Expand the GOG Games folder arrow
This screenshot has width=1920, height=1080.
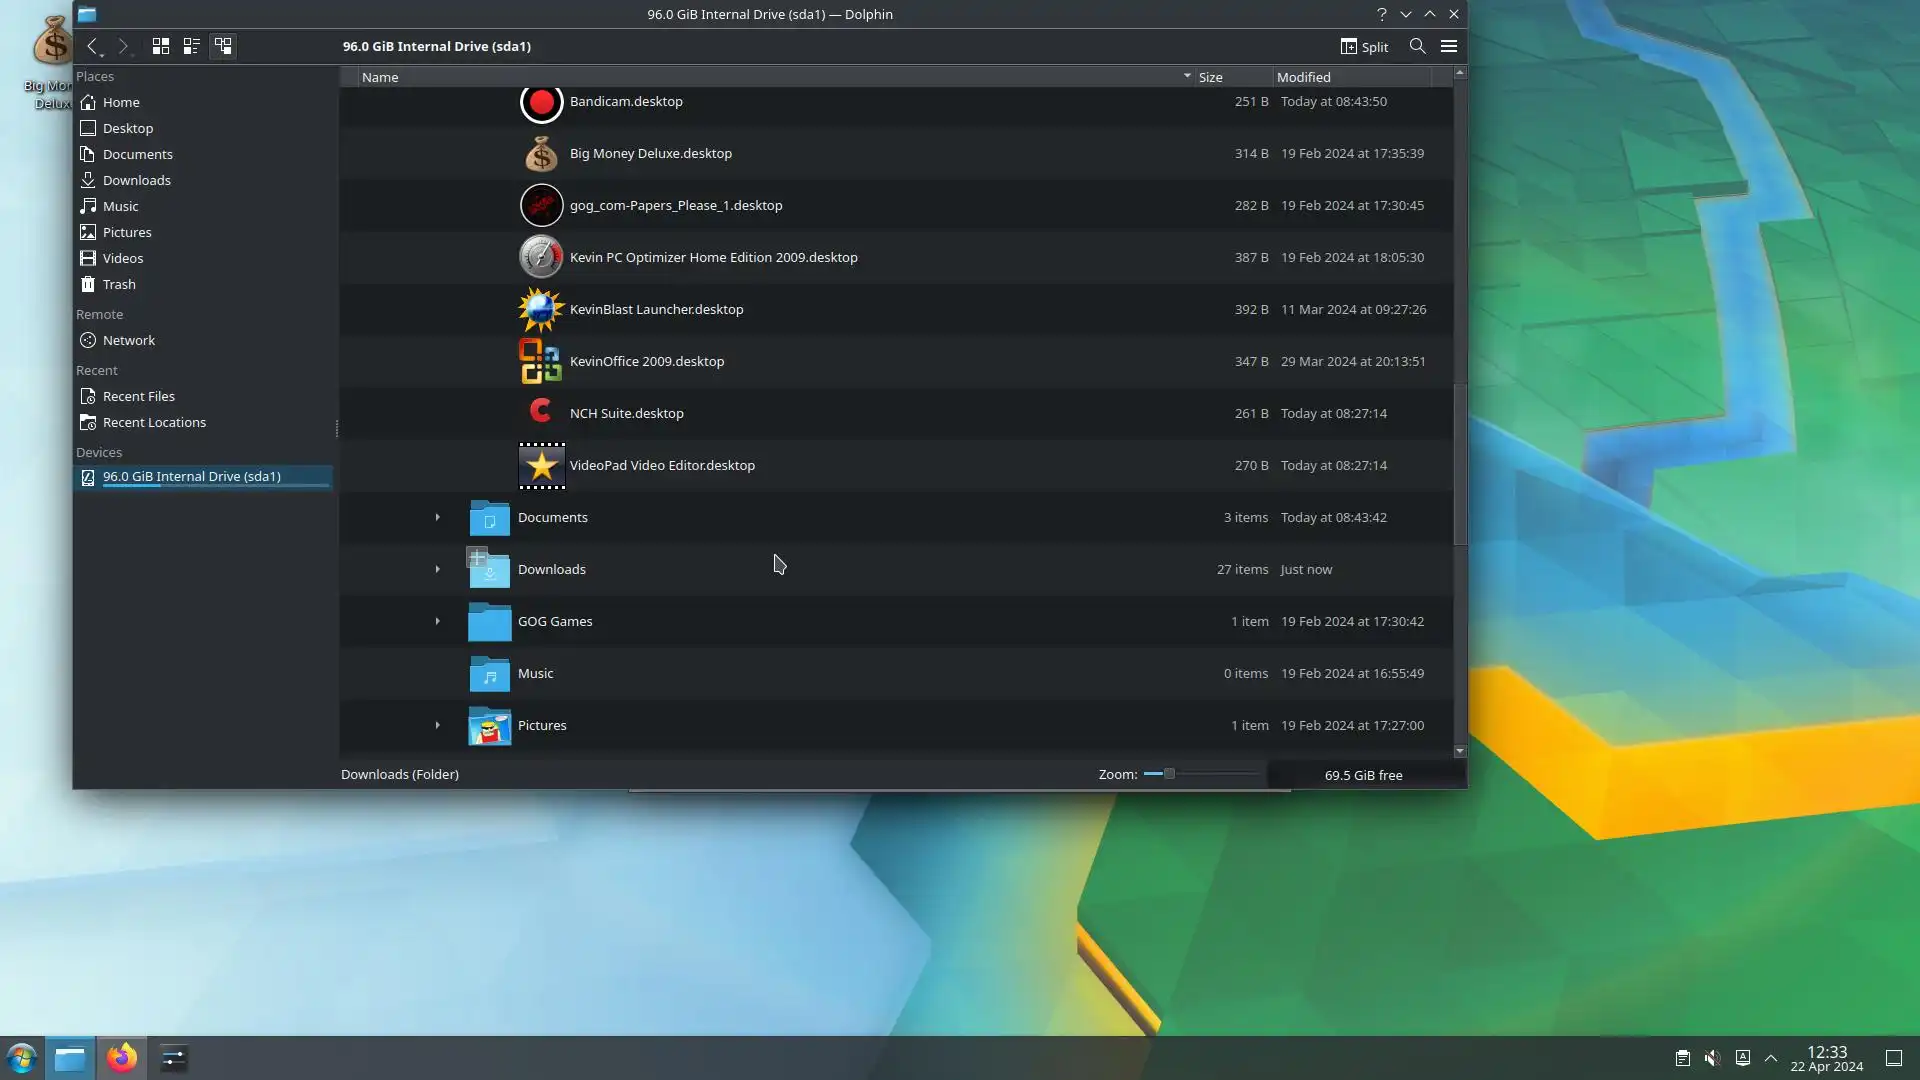click(437, 621)
